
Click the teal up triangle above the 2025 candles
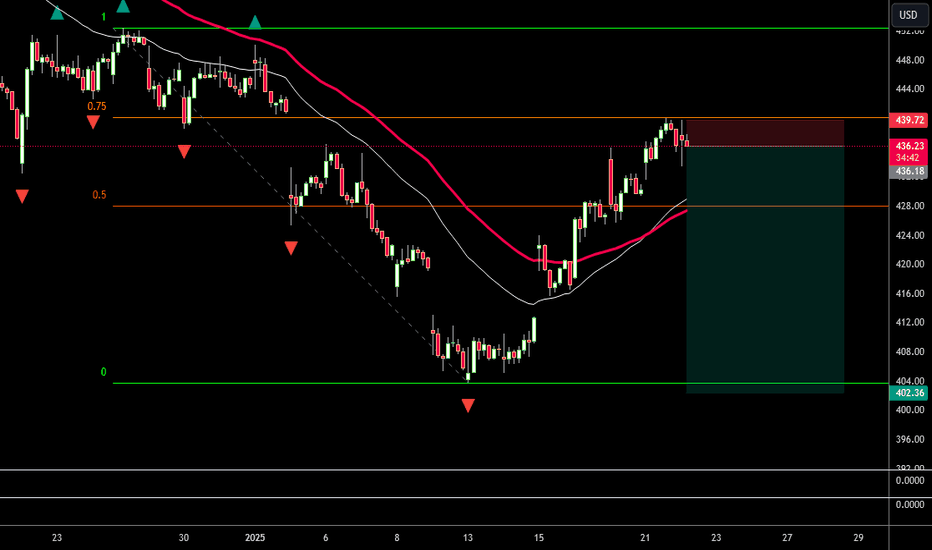[254, 23]
